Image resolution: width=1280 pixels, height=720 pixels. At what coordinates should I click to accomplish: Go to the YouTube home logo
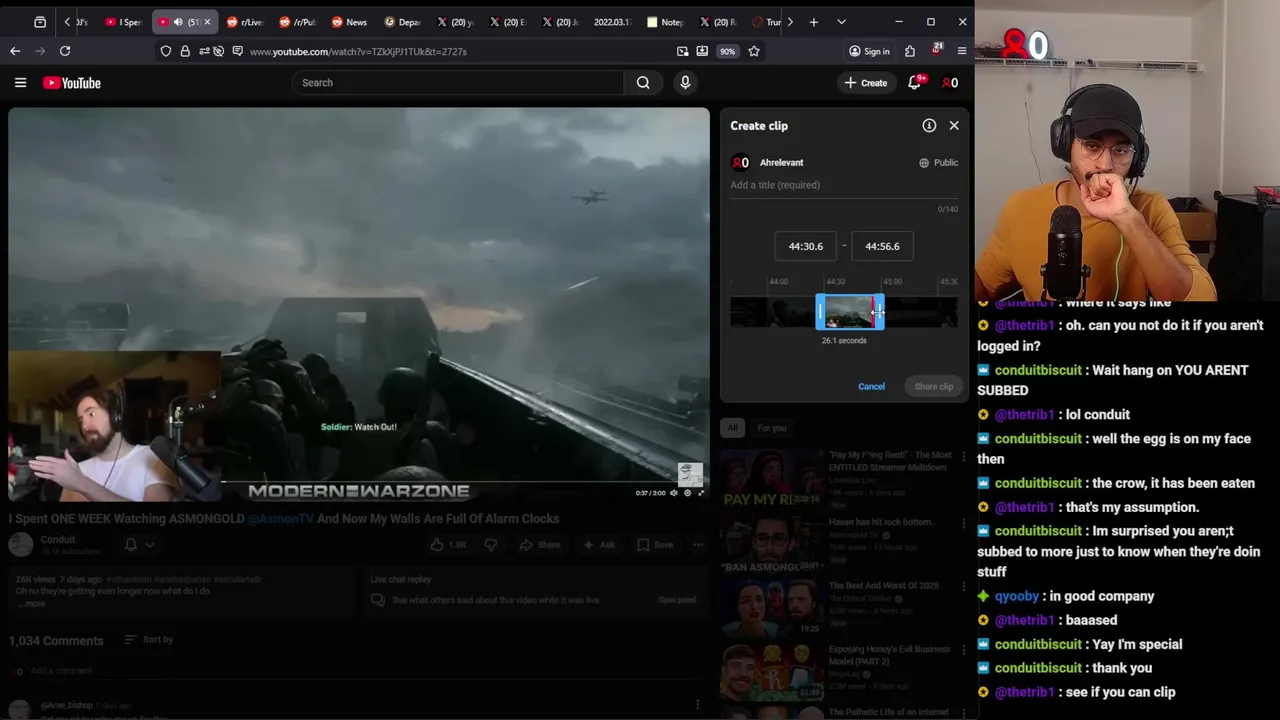[x=71, y=83]
